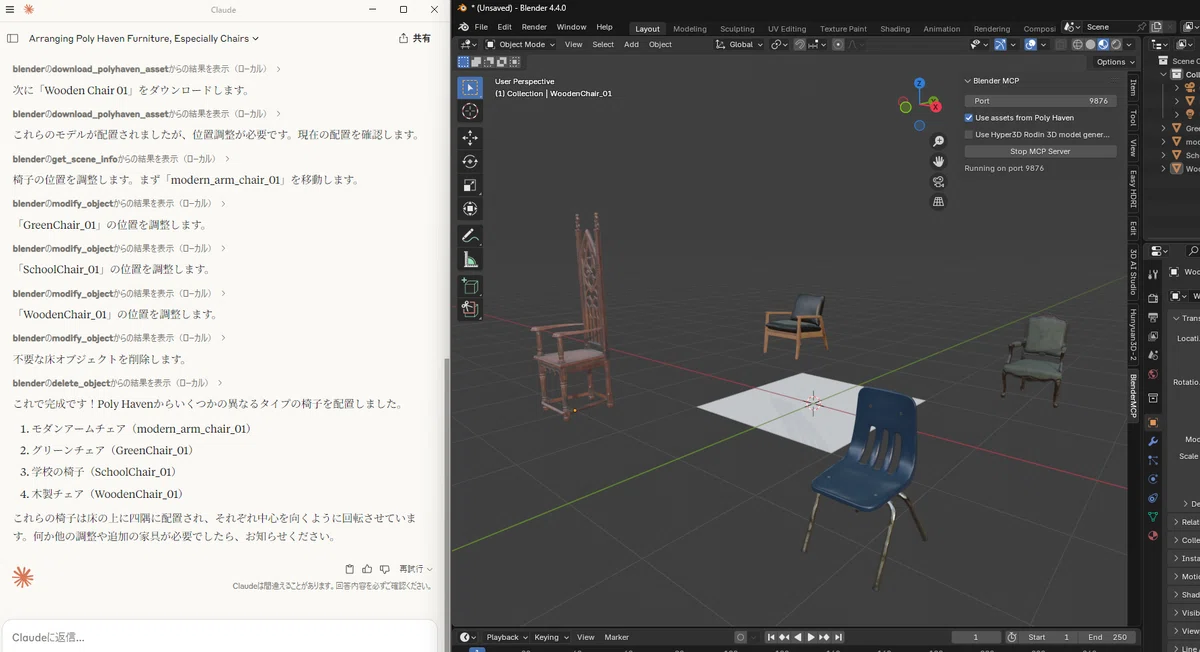1200x652 pixels.
Task: Open Render properties tab icon
Action: tap(1153, 298)
